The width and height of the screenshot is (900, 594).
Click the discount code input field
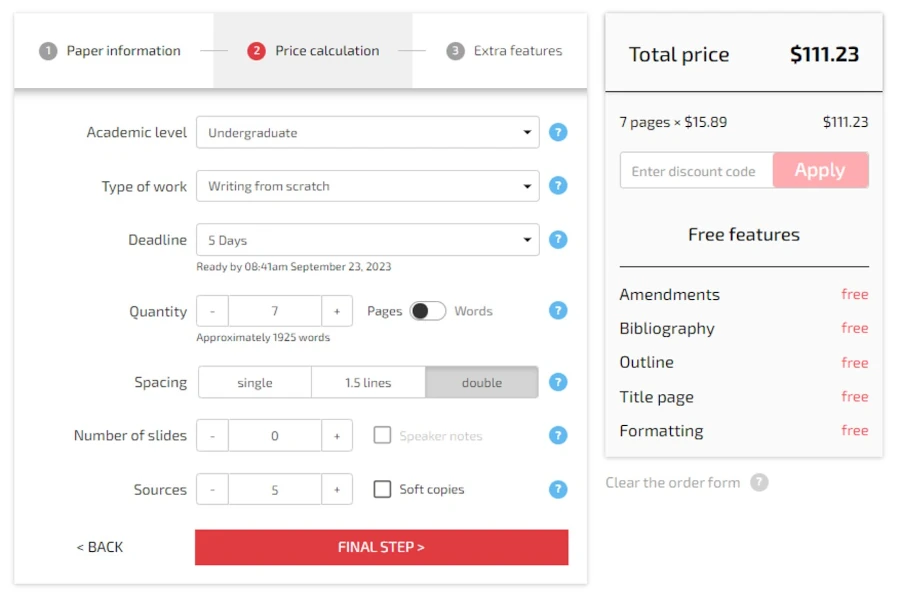coord(696,171)
